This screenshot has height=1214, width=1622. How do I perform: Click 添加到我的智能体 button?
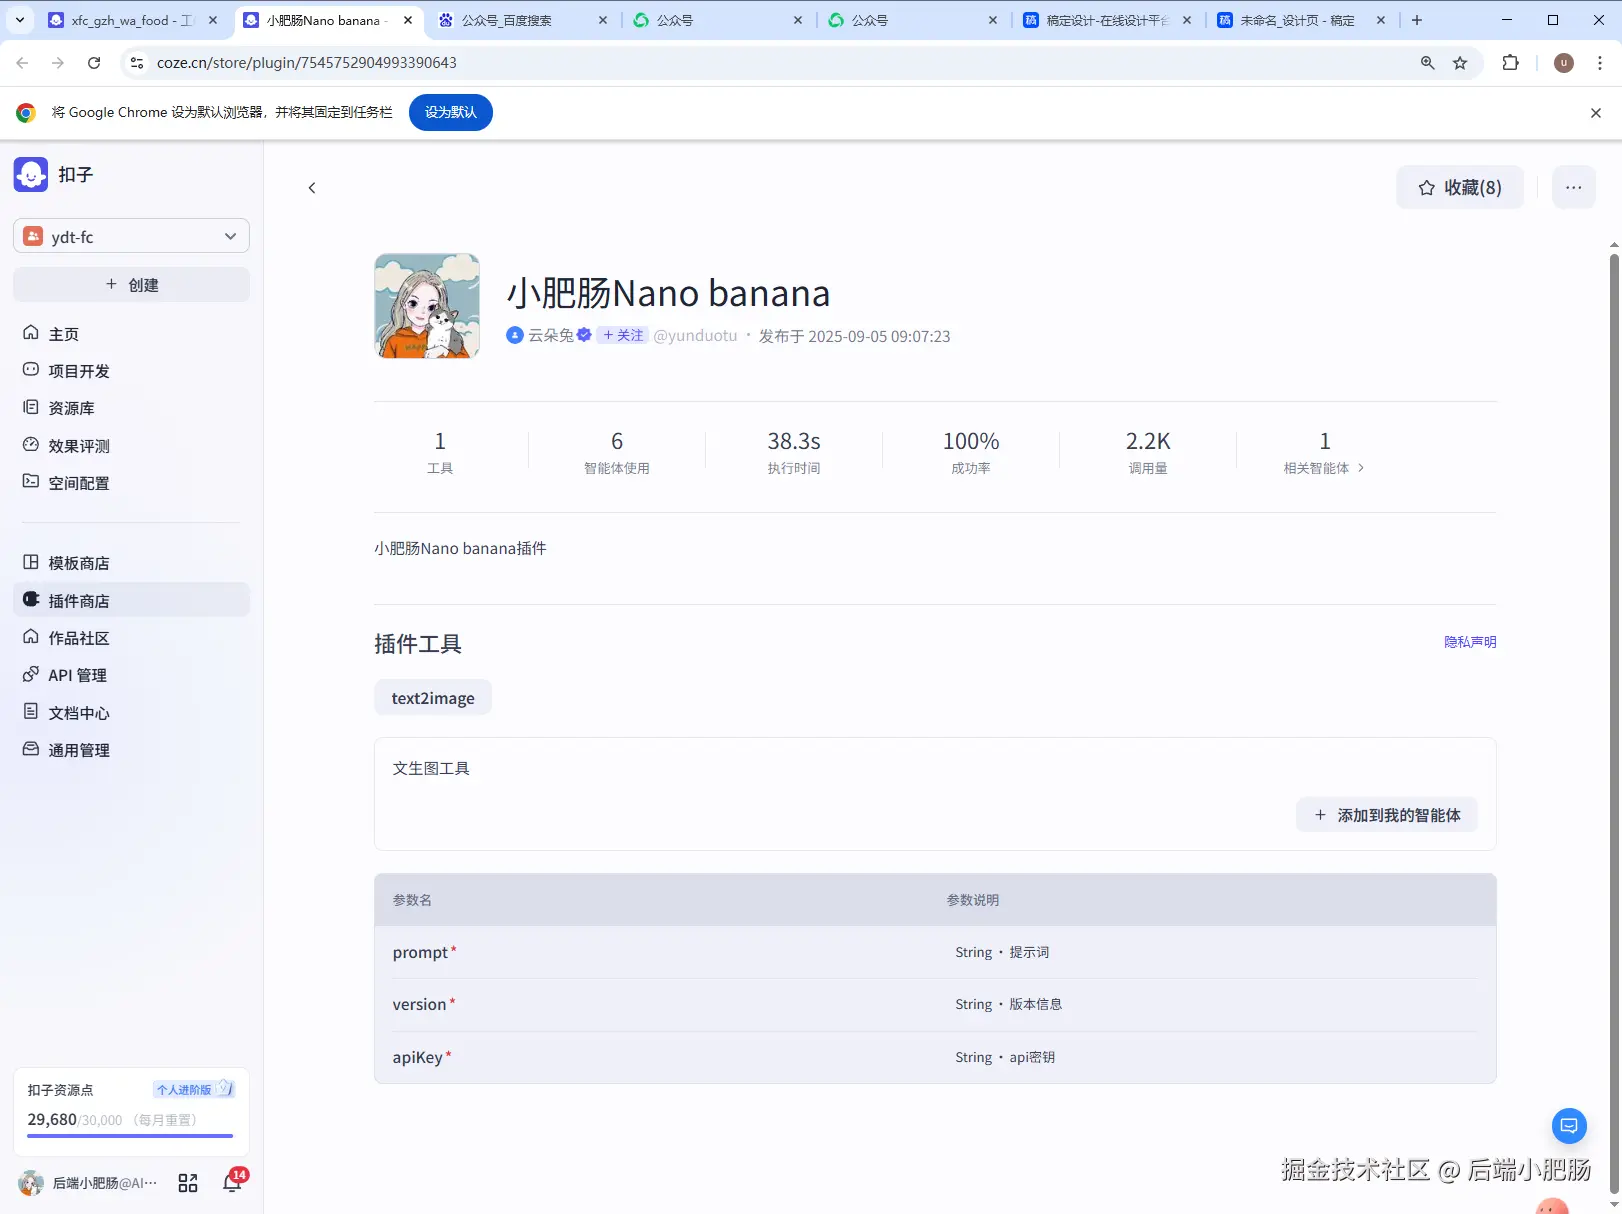1387,815
